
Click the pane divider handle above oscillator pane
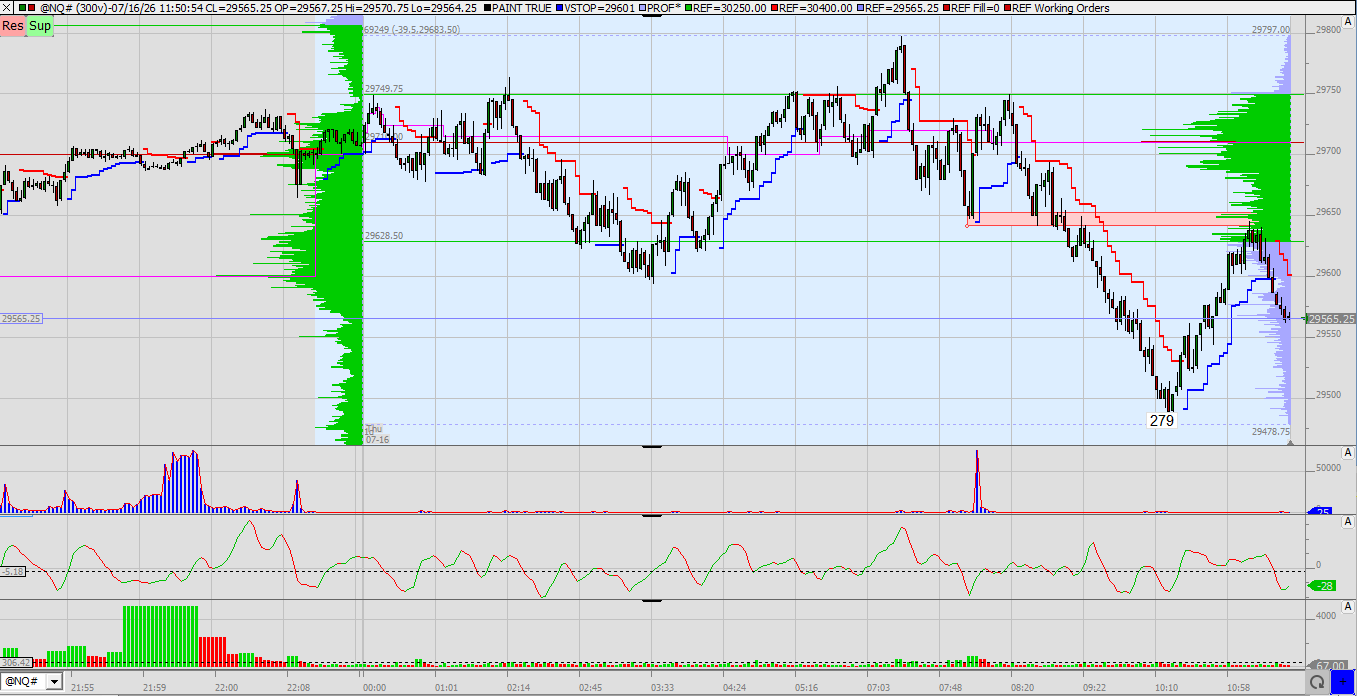(x=652, y=515)
